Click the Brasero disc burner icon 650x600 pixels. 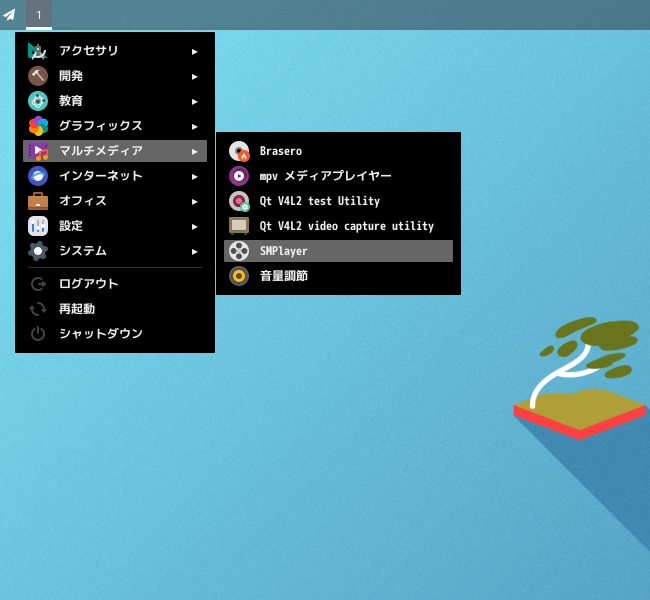pos(239,151)
